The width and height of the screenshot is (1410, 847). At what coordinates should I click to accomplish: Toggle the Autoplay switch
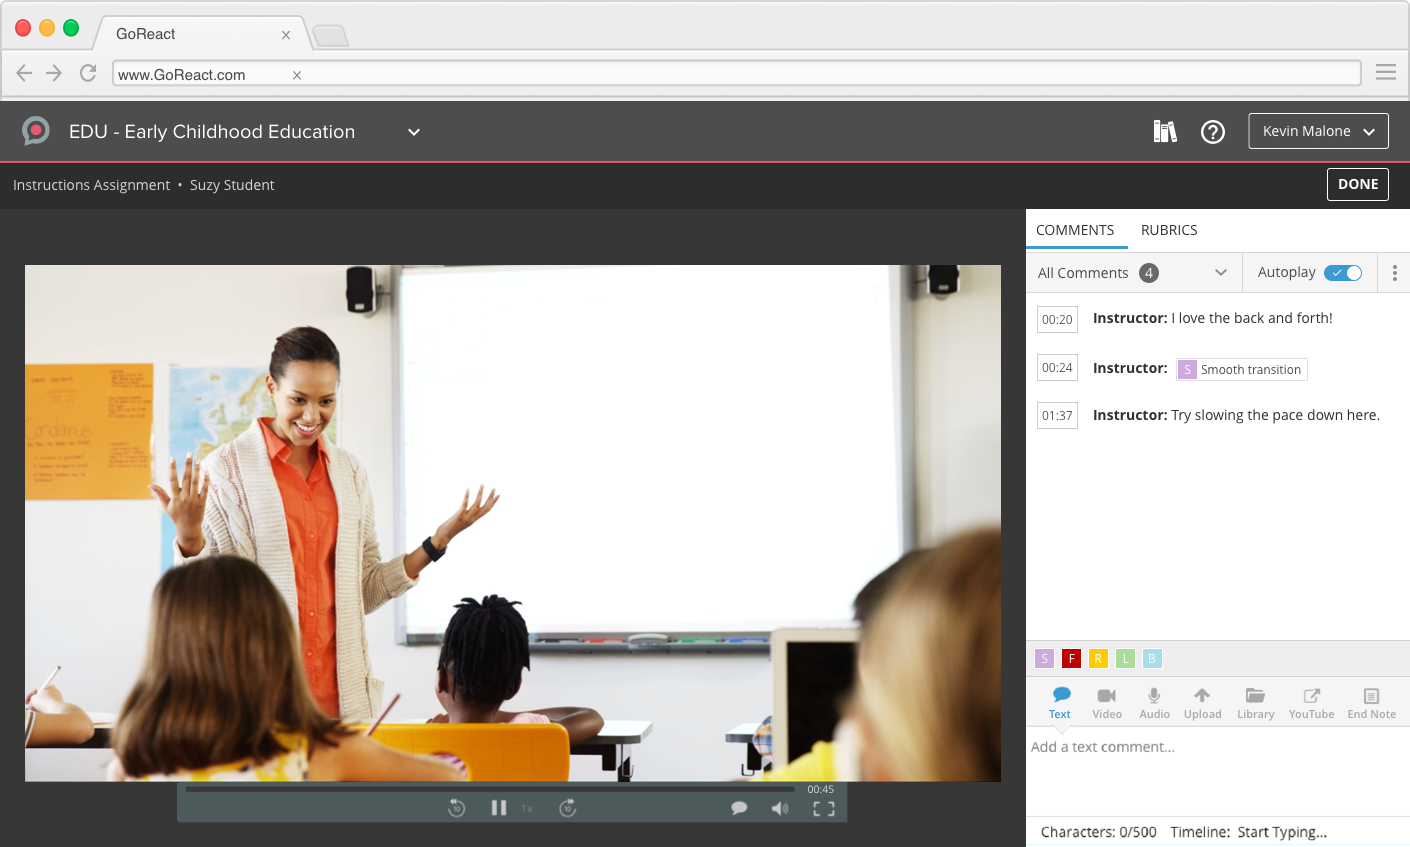coord(1343,273)
